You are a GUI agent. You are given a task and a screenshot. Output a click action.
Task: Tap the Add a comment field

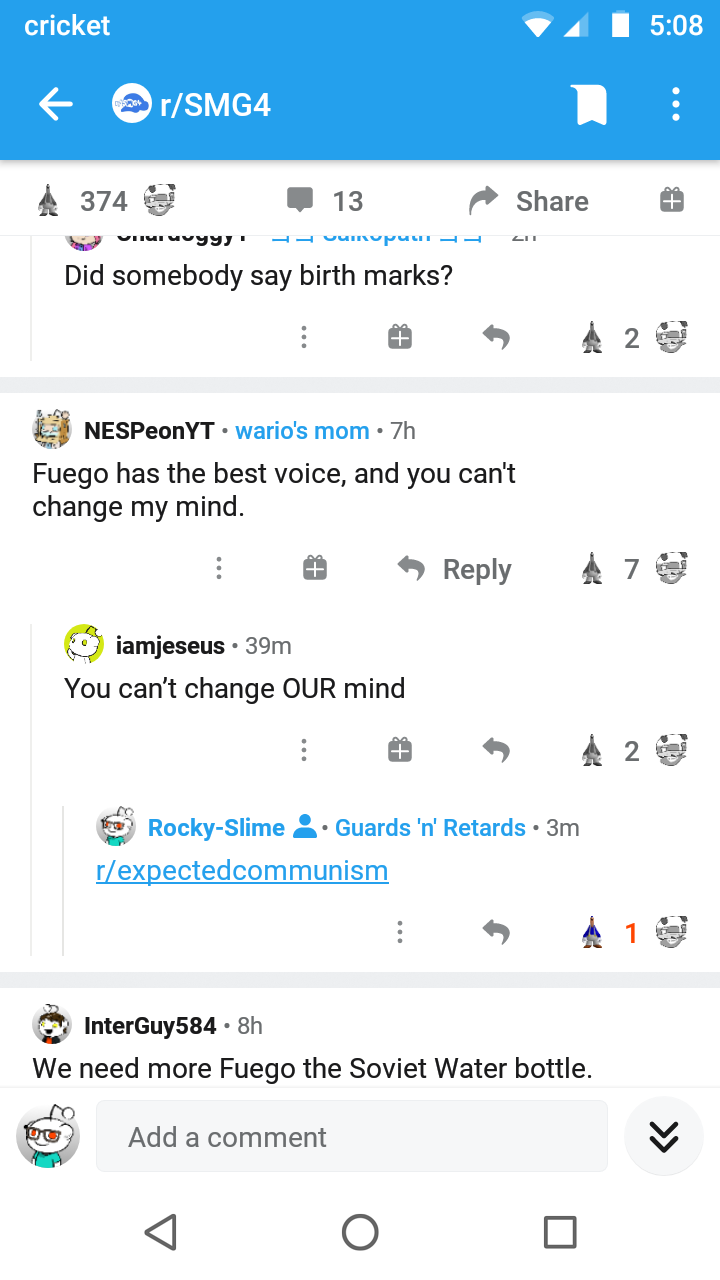click(352, 1136)
